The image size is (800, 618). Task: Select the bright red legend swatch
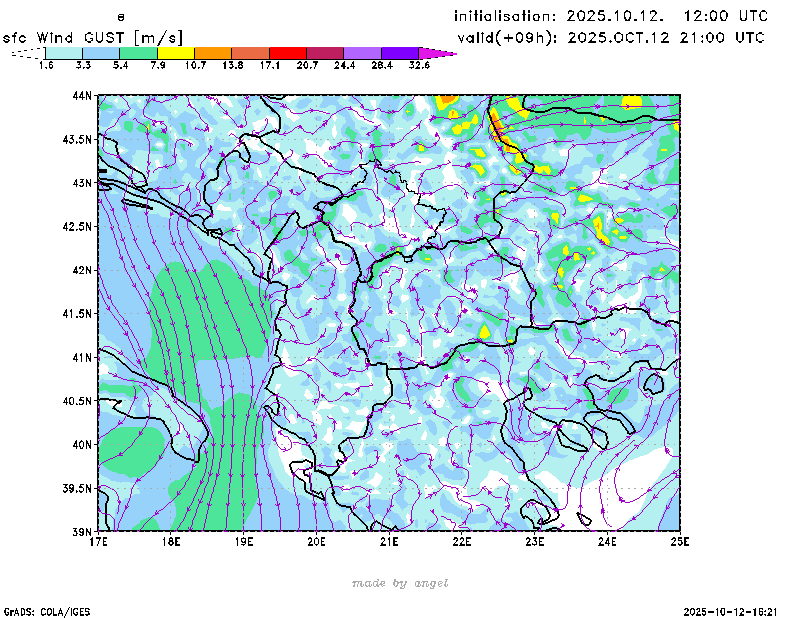coord(287,52)
